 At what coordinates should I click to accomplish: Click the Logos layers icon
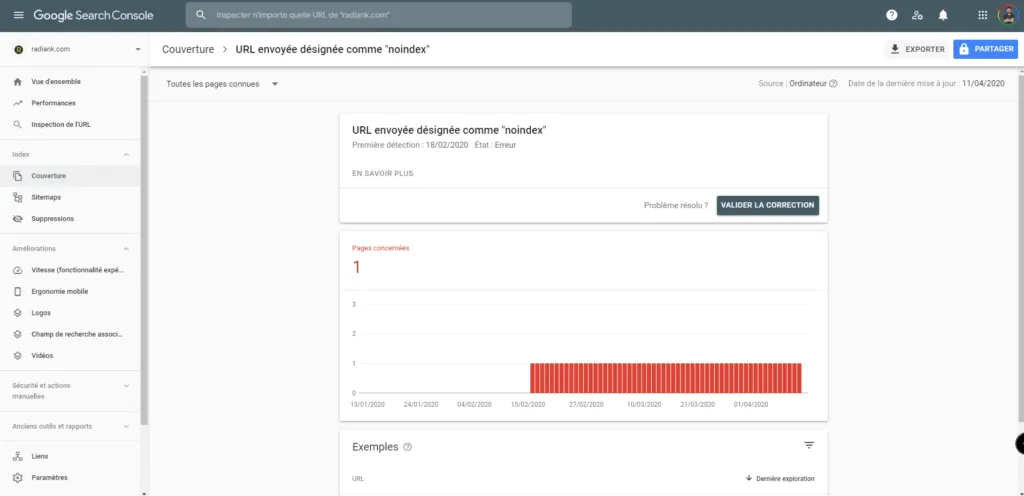(x=18, y=313)
